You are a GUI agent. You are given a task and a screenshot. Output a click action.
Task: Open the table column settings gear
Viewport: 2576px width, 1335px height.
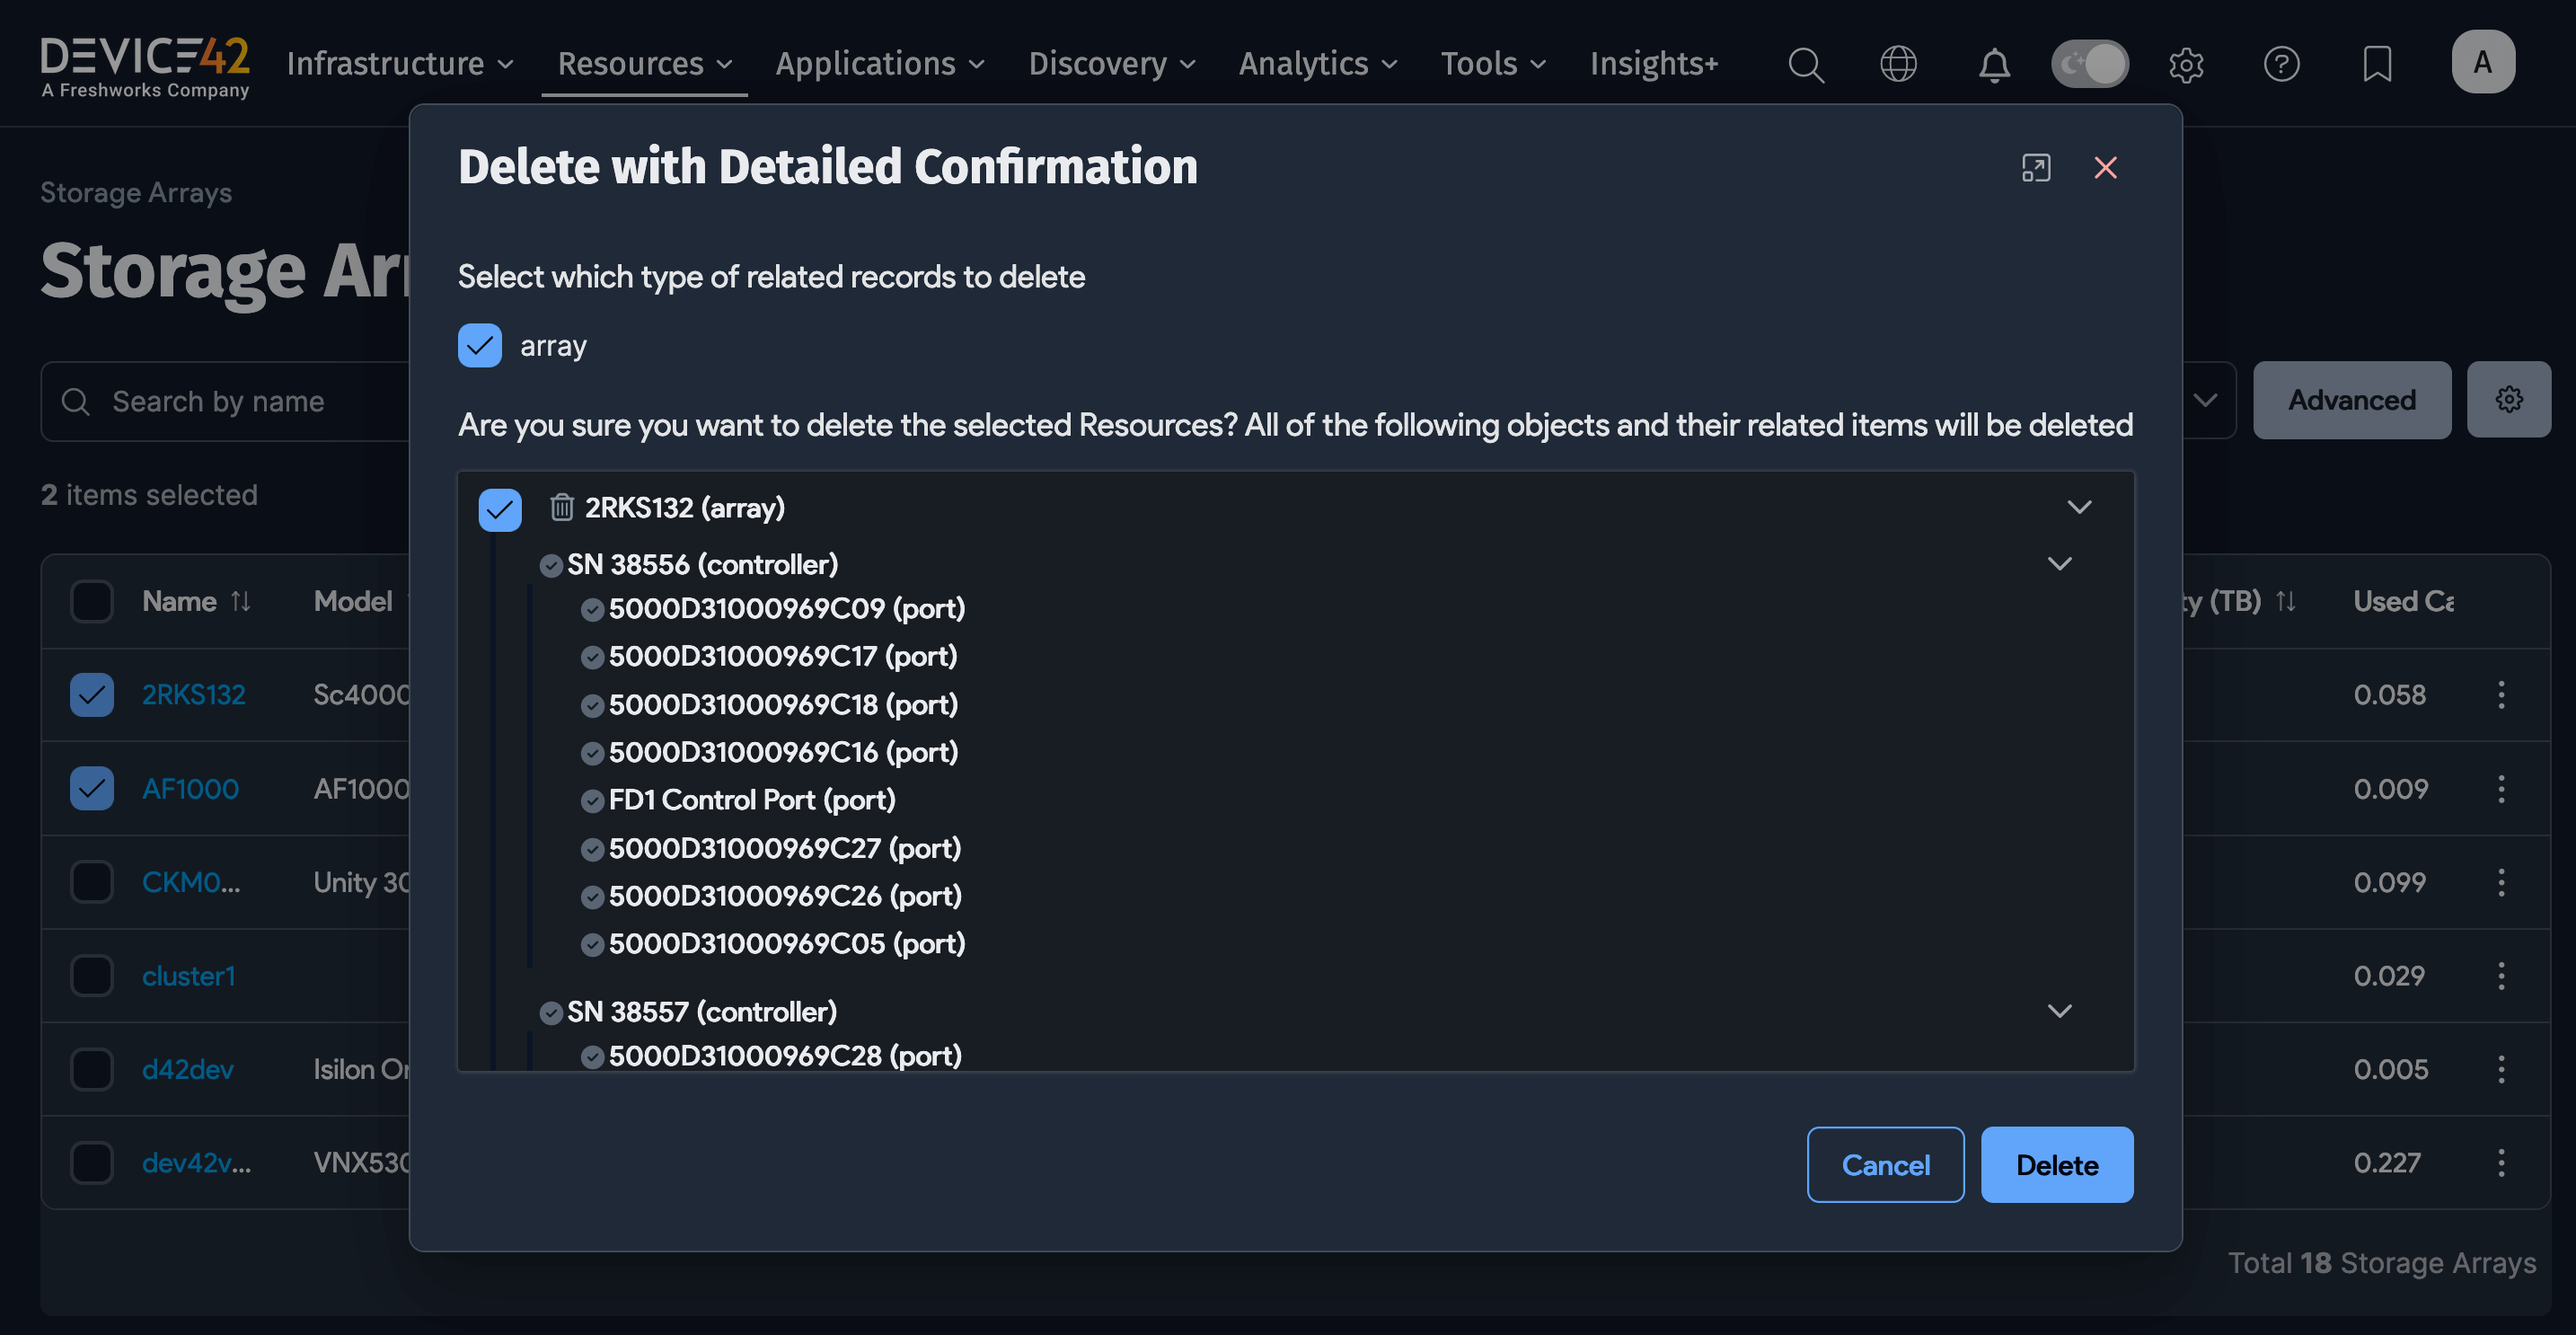coord(2509,399)
